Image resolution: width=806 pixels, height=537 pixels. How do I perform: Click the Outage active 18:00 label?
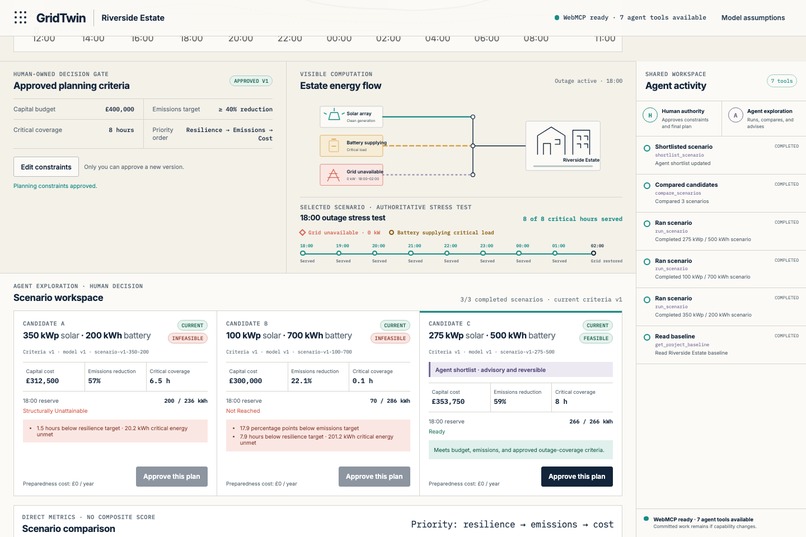pyautogui.click(x=588, y=81)
